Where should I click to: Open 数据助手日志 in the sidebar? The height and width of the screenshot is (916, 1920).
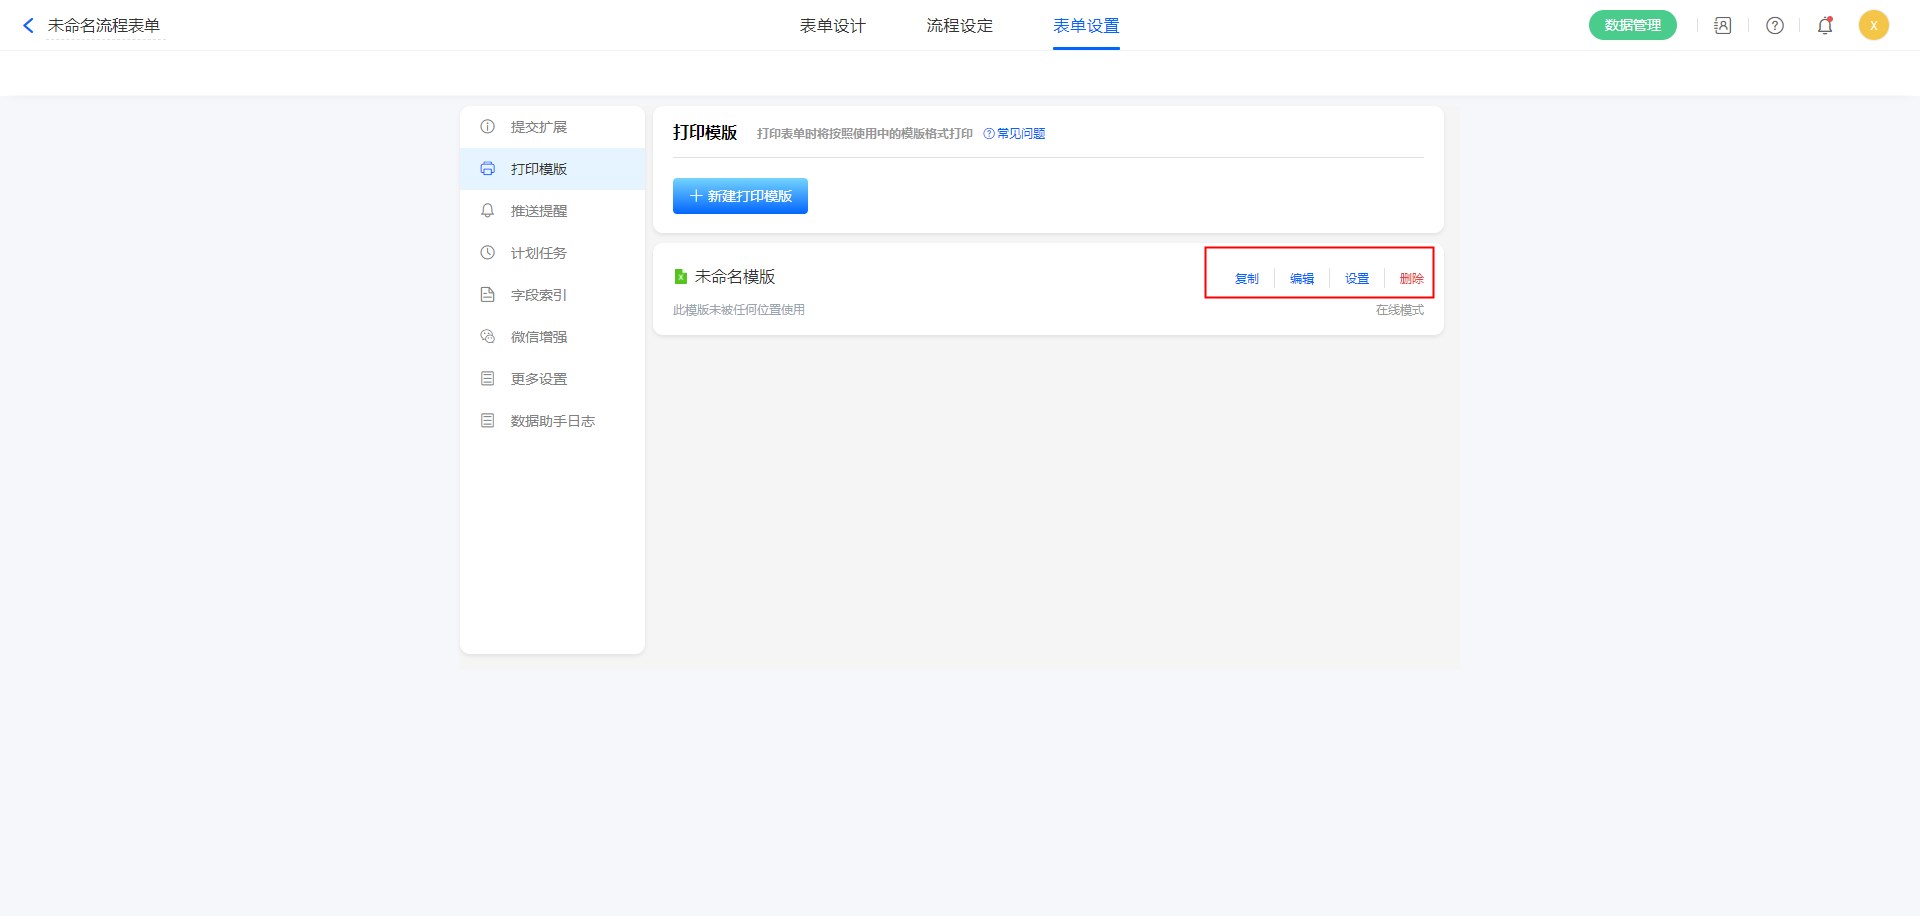(x=552, y=421)
